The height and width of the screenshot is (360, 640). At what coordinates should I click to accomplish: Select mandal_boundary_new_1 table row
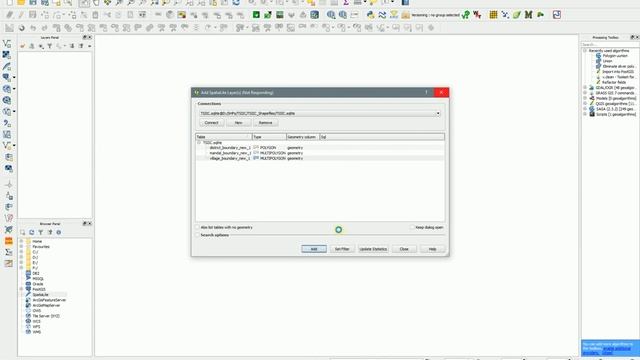click(320, 153)
